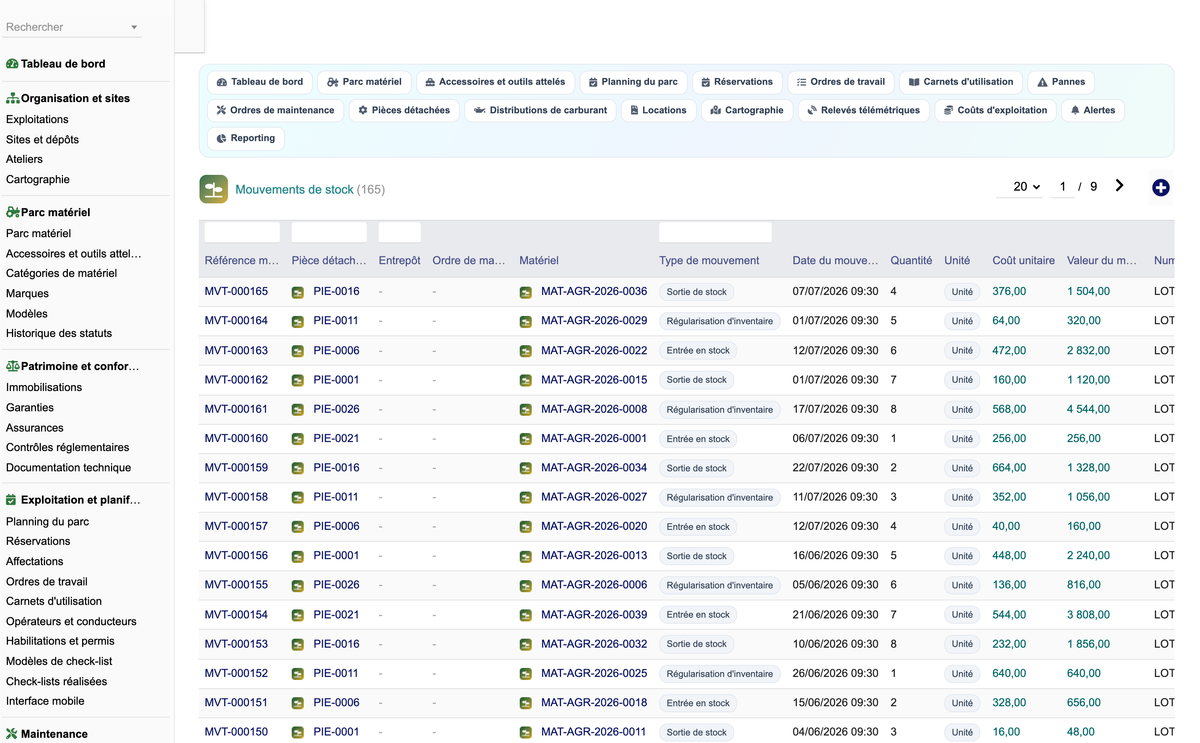Go to next page arrow
This screenshot has width=1200, height=743.
click(1119, 186)
